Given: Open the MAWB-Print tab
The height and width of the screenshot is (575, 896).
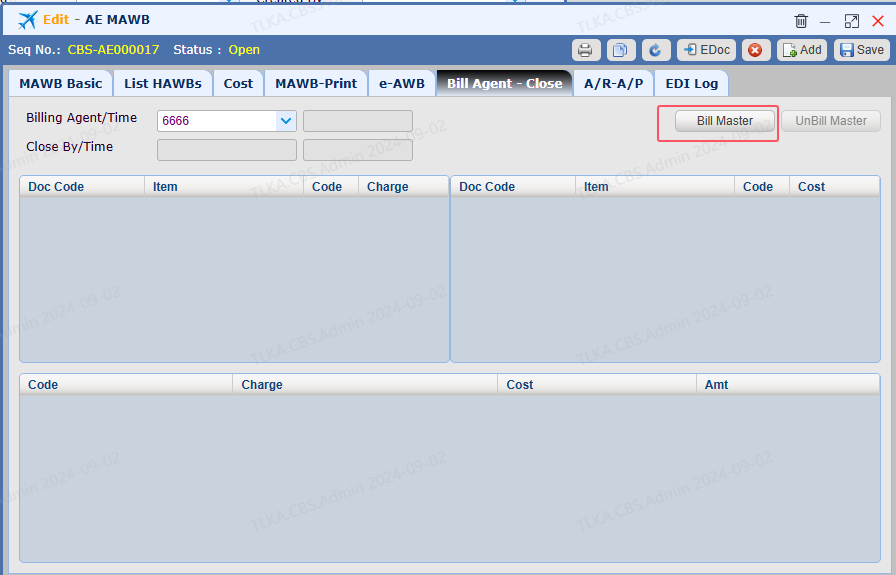Looking at the screenshot, I should pos(316,83).
